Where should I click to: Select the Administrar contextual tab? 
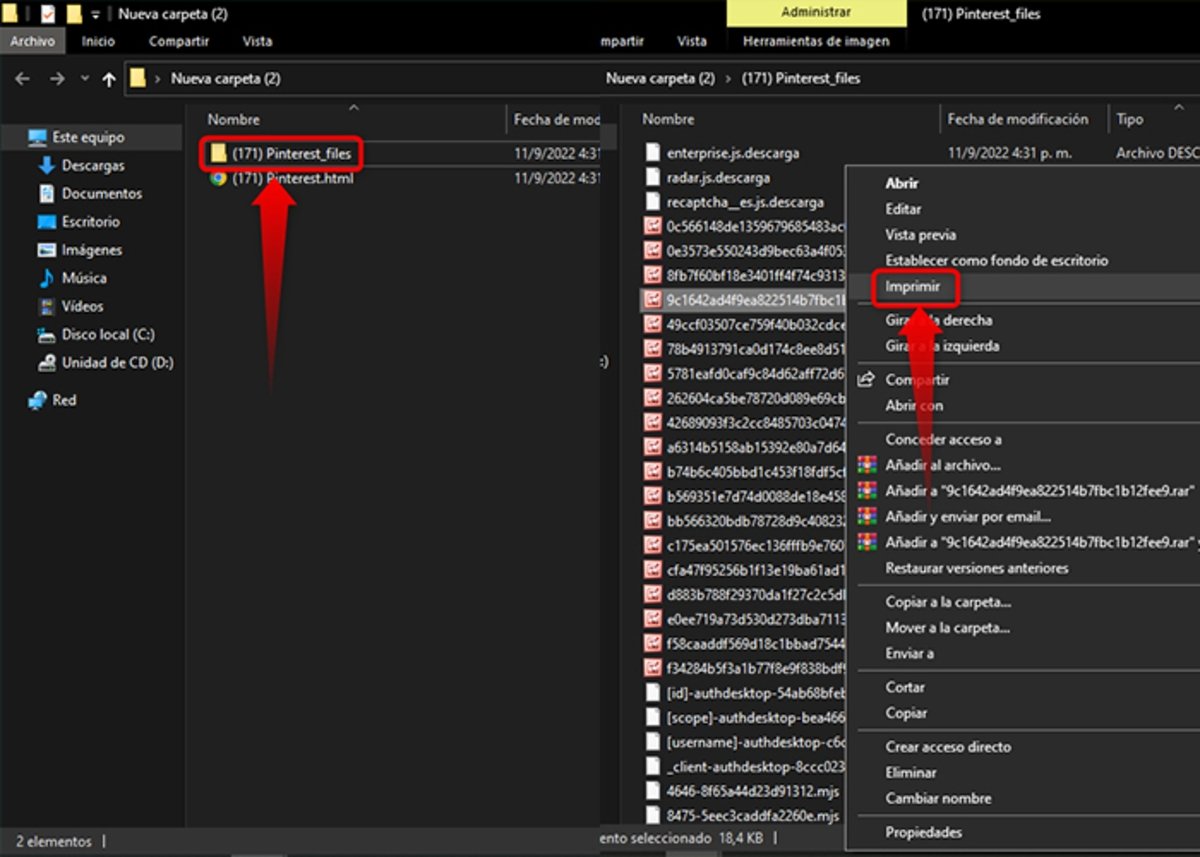[x=817, y=13]
